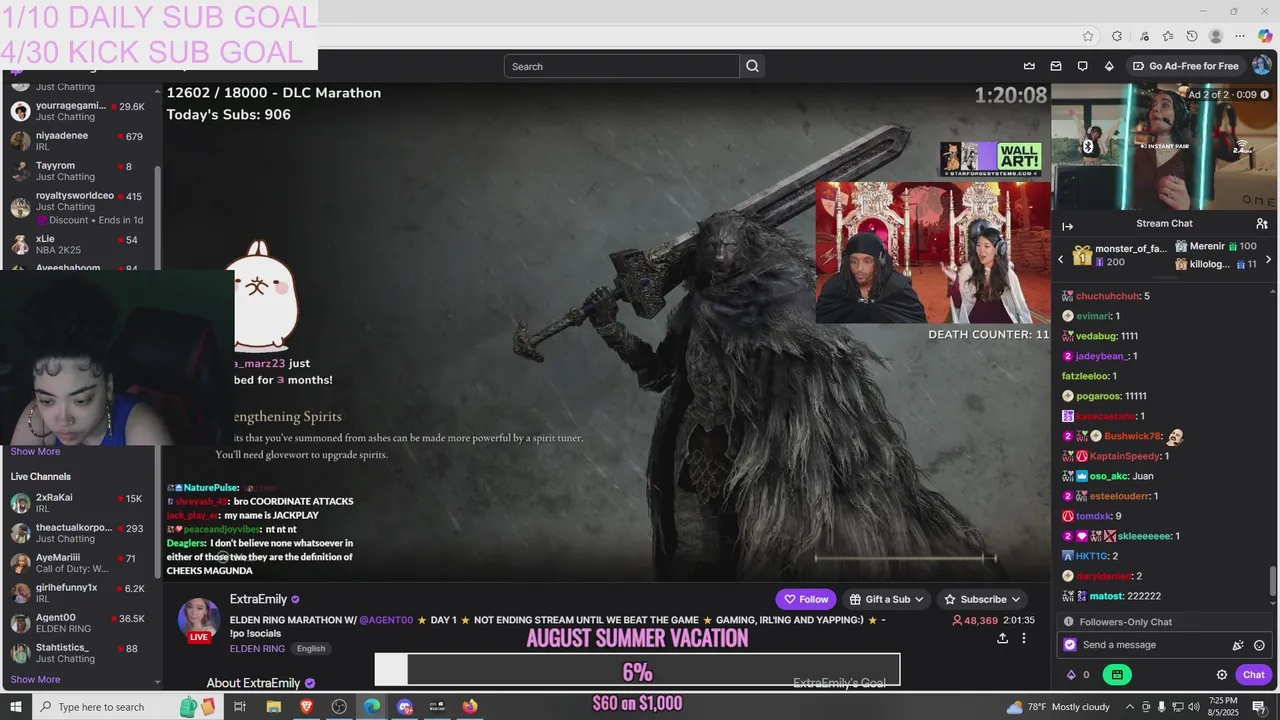The width and height of the screenshot is (1280, 720).
Task: Open the notifications inbox icon
Action: coord(1056,66)
